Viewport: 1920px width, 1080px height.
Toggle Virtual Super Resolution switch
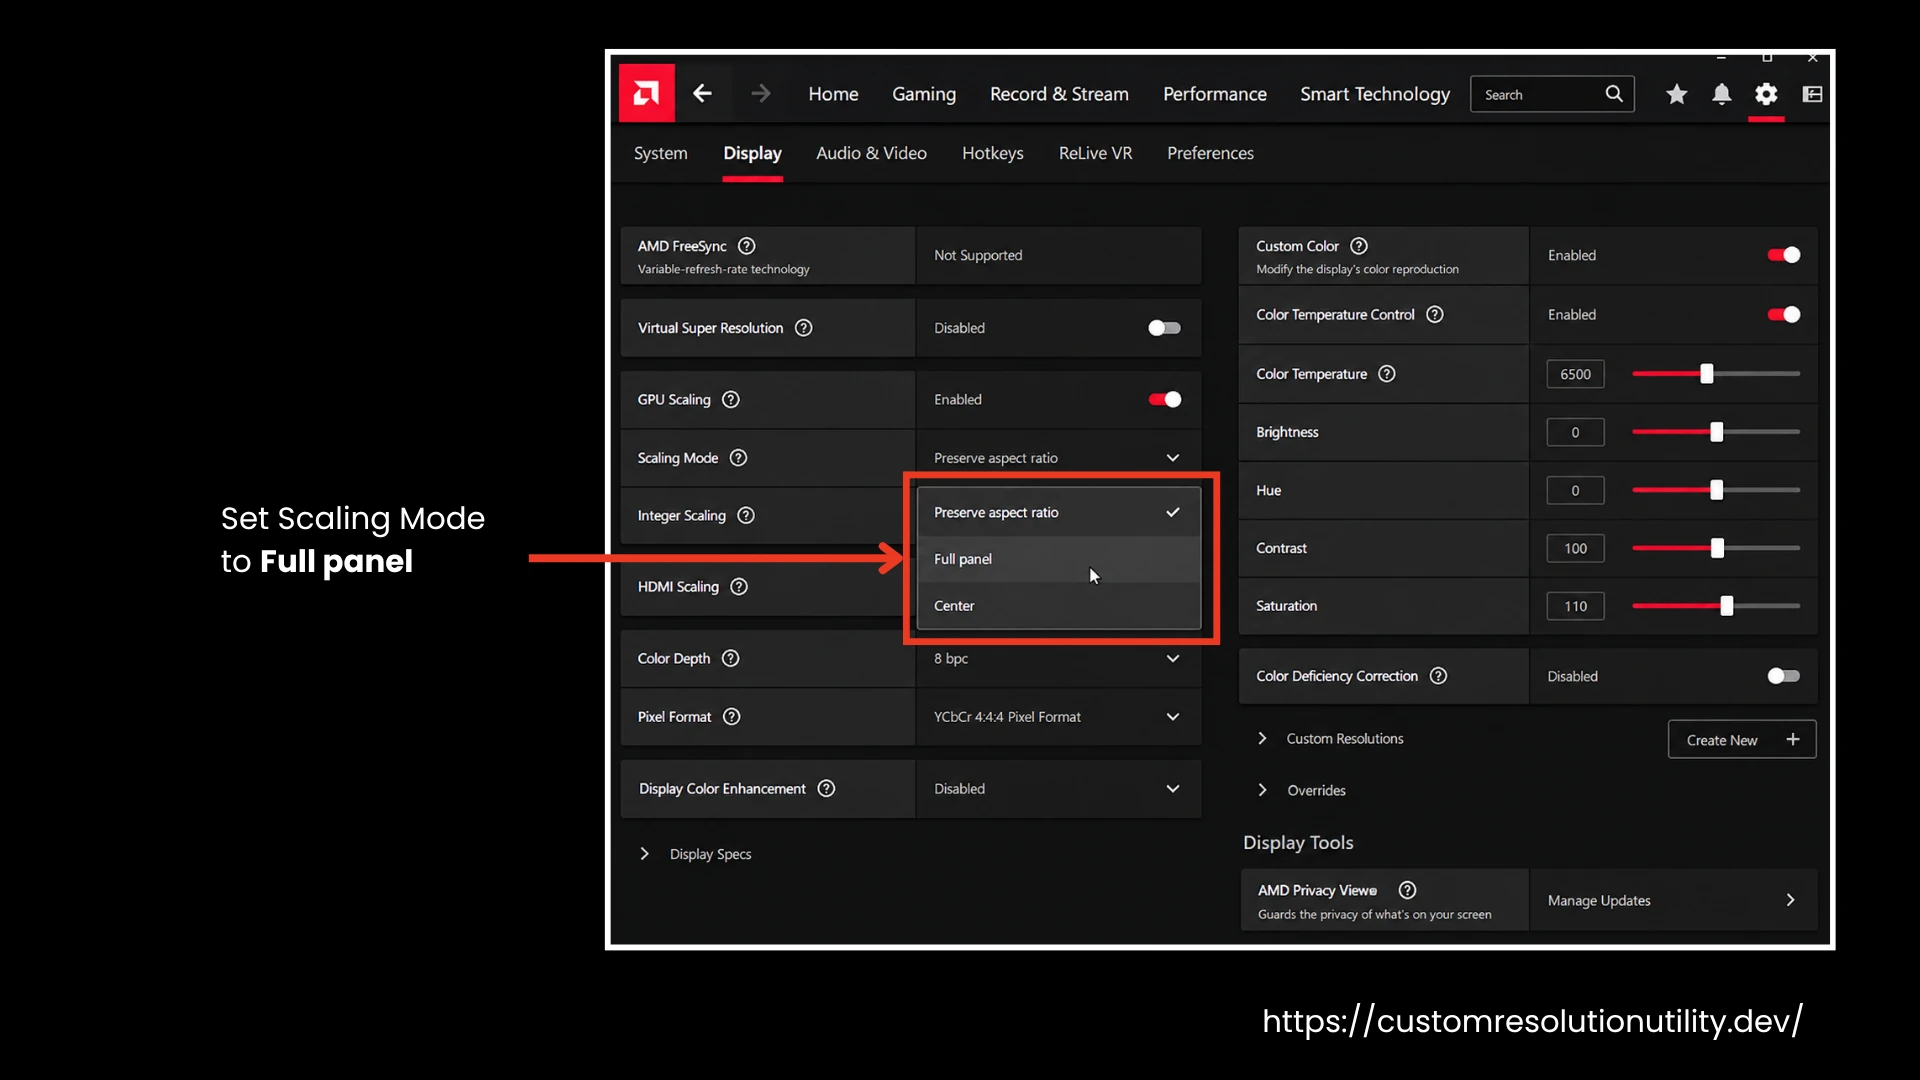tap(1164, 328)
